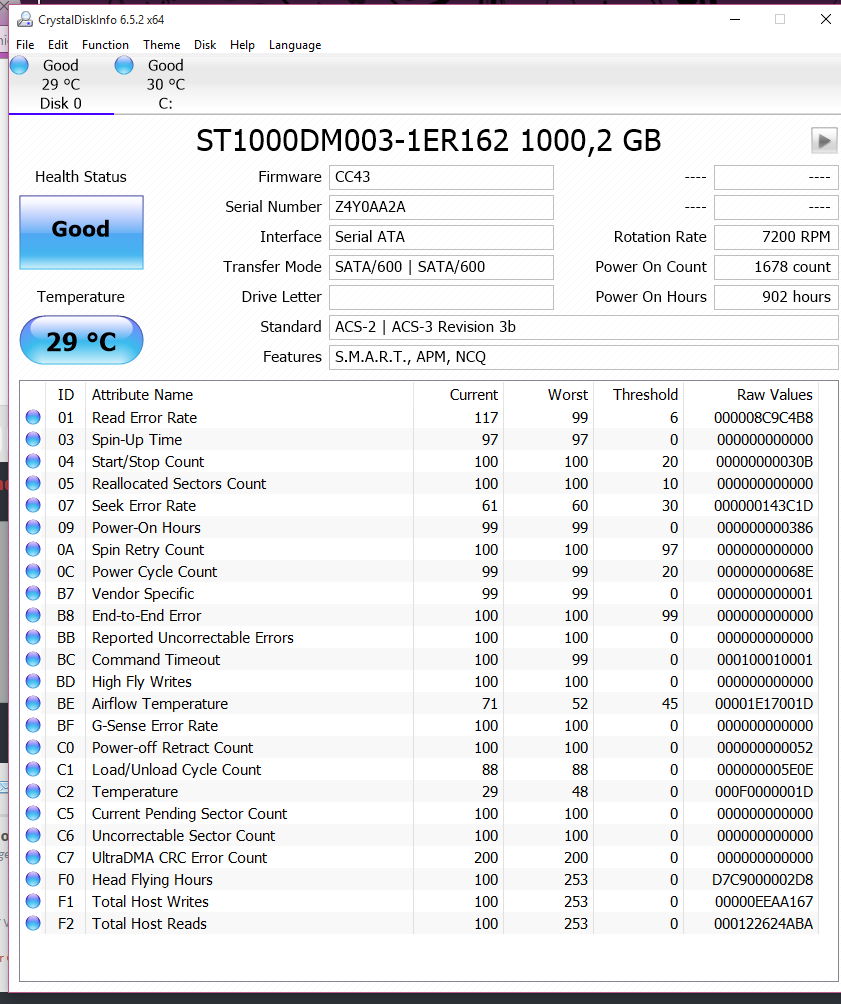The height and width of the screenshot is (1004, 841).
Task: Click the Reallocated Sectors Count status icon
Action: coord(33,484)
